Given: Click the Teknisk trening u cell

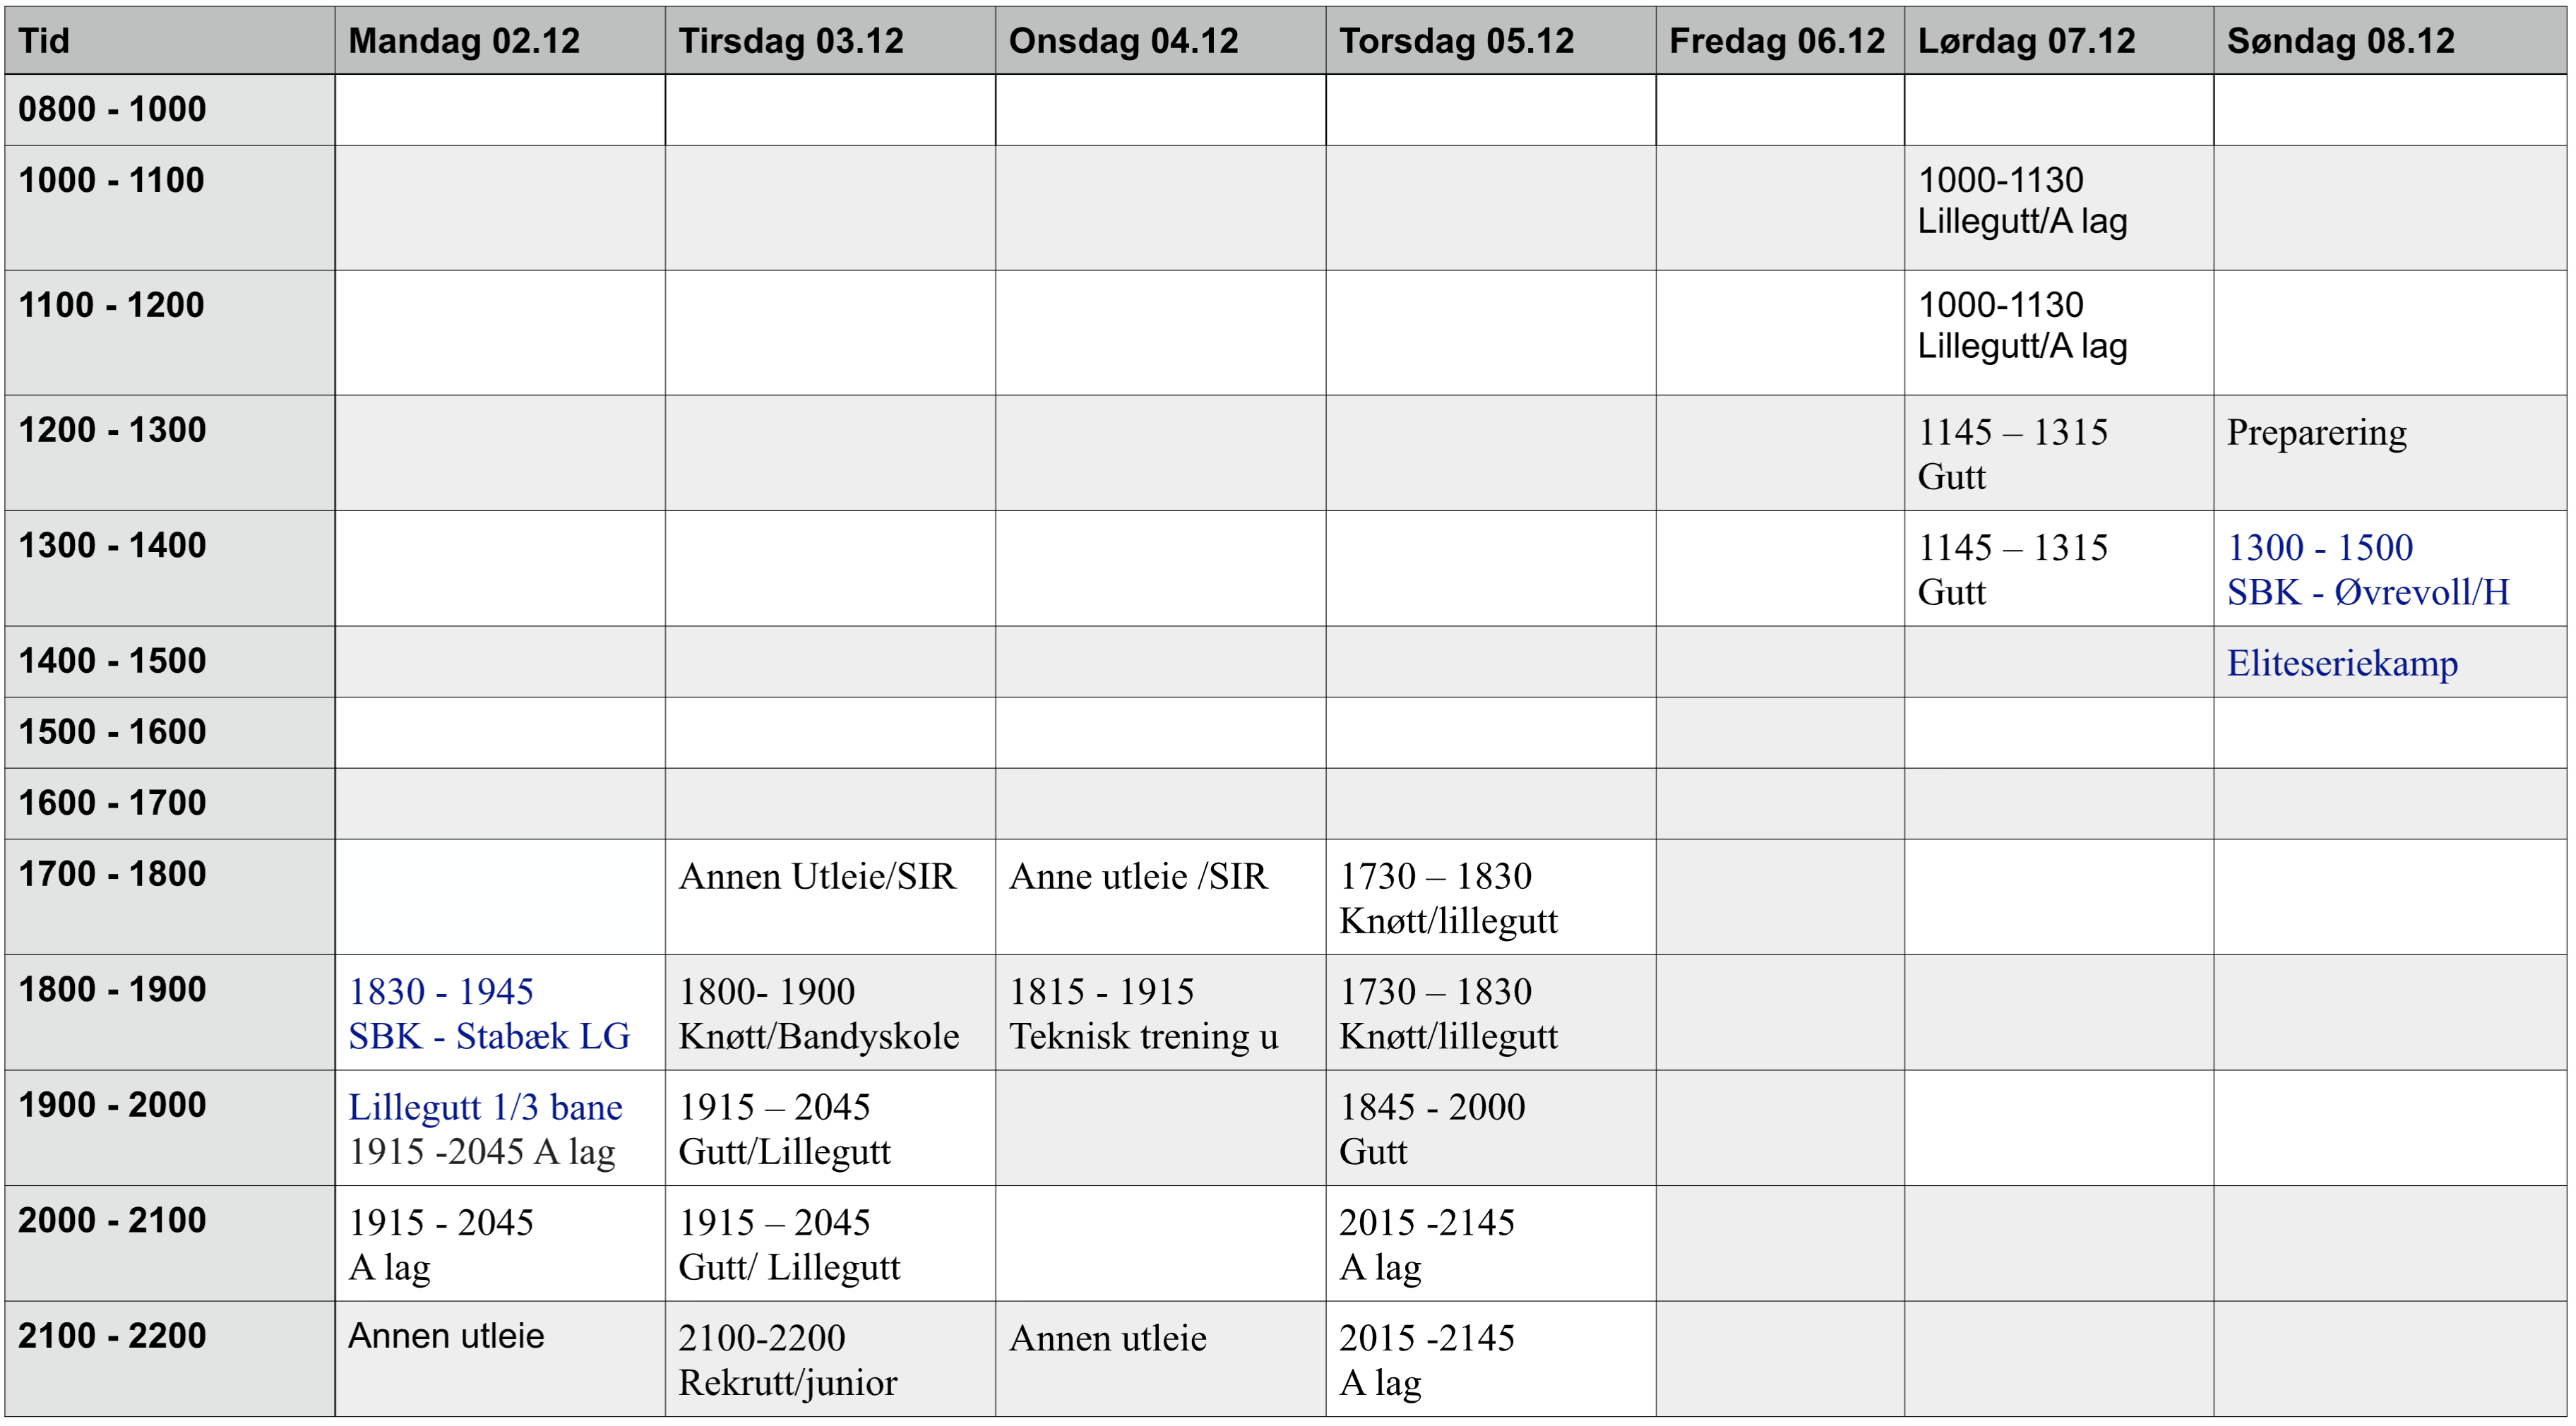Looking at the screenshot, I should pyautogui.click(x=1143, y=1036).
